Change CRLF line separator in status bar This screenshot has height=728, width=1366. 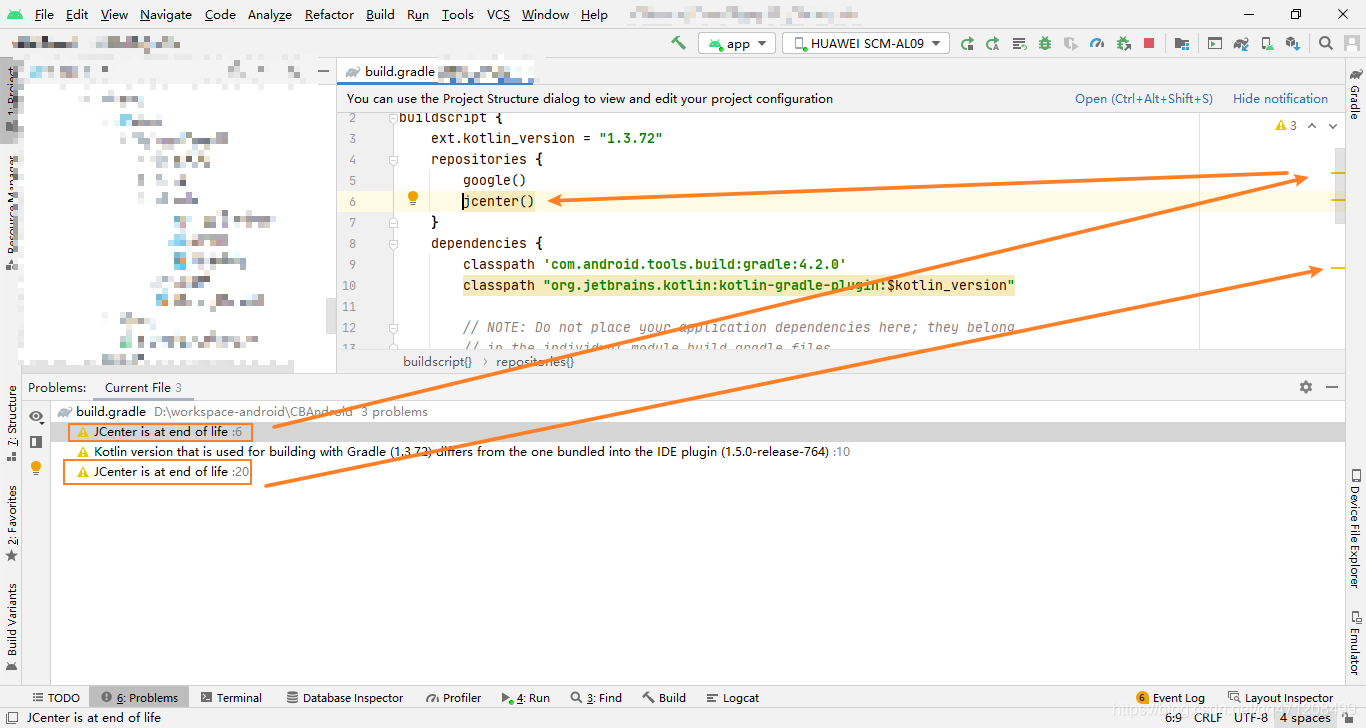(x=1207, y=717)
